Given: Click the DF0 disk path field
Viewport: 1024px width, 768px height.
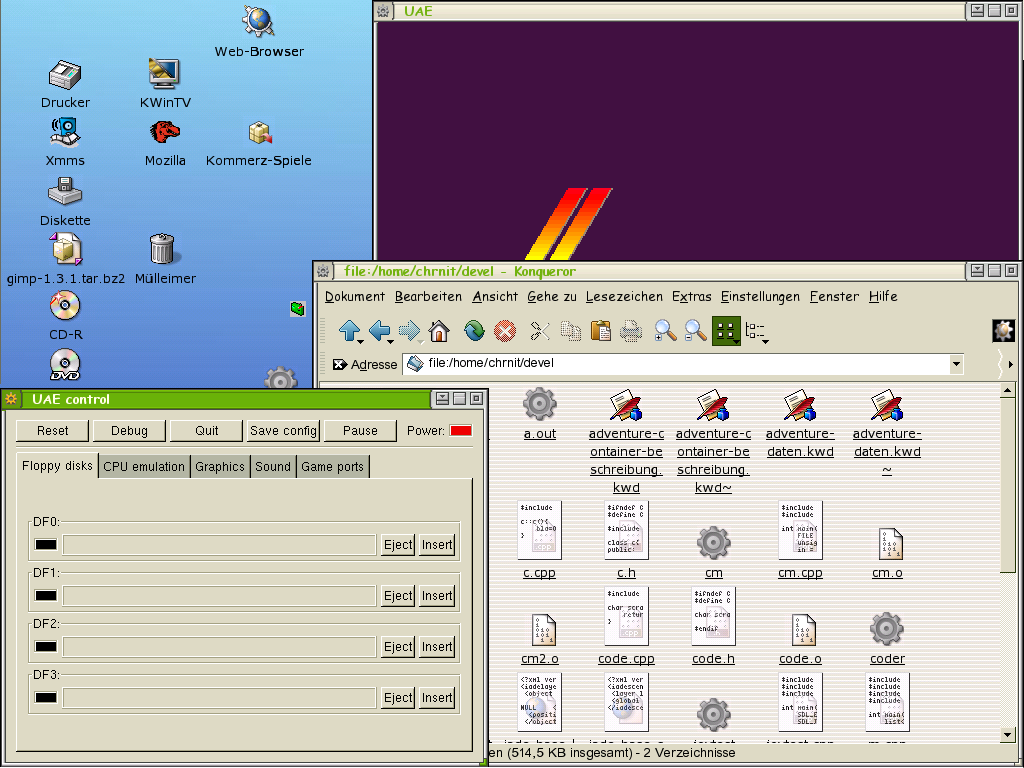Looking at the screenshot, I should [219, 545].
